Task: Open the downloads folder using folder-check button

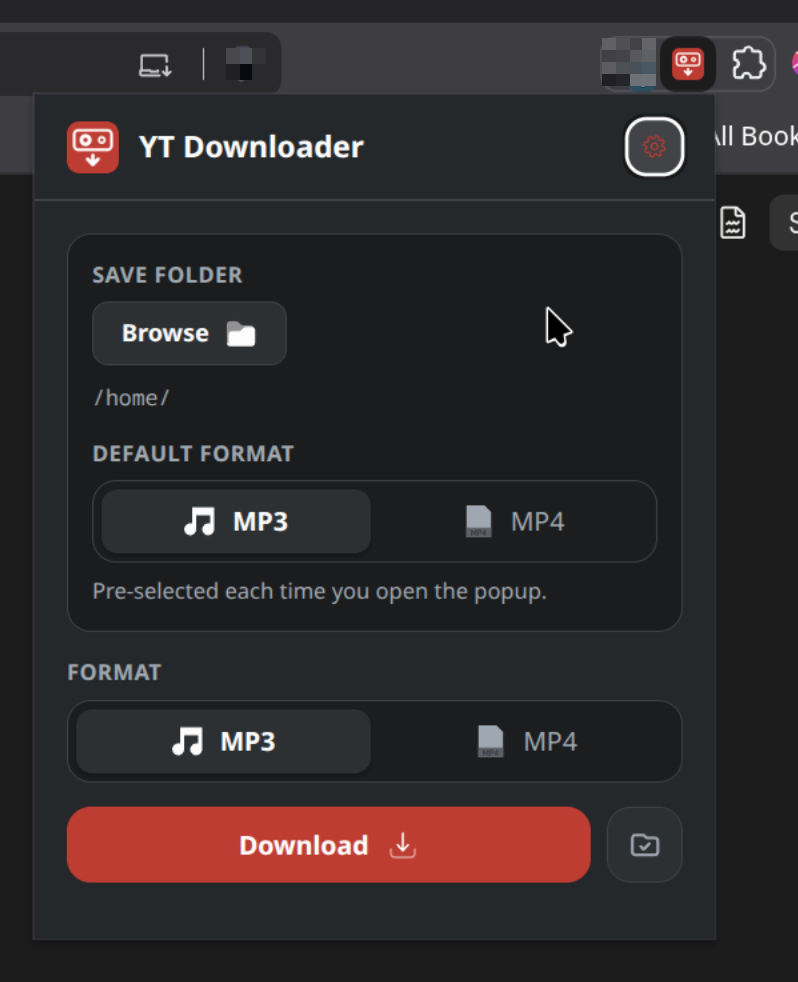Action: (x=645, y=845)
